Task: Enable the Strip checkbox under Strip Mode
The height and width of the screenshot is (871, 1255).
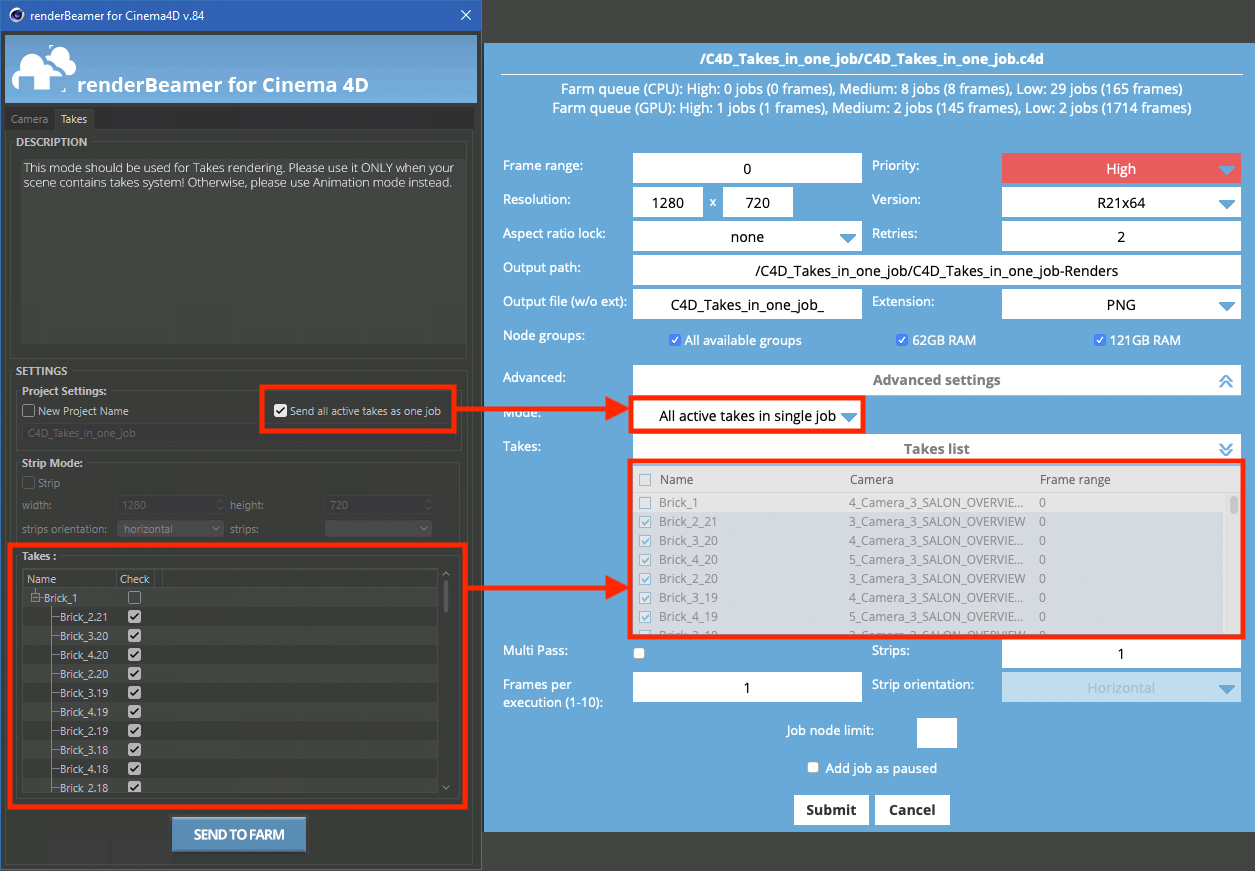Action: click(x=29, y=483)
